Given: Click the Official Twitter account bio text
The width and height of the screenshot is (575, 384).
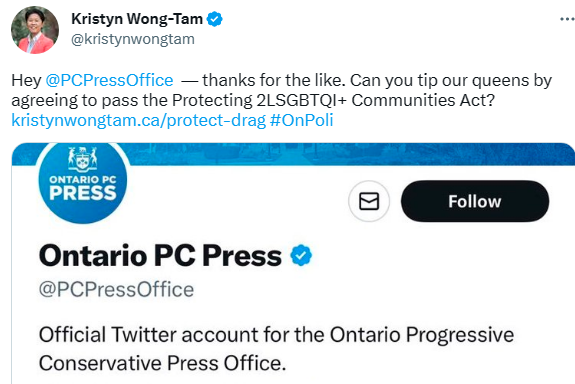Looking at the screenshot, I should pyautogui.click(x=276, y=335).
